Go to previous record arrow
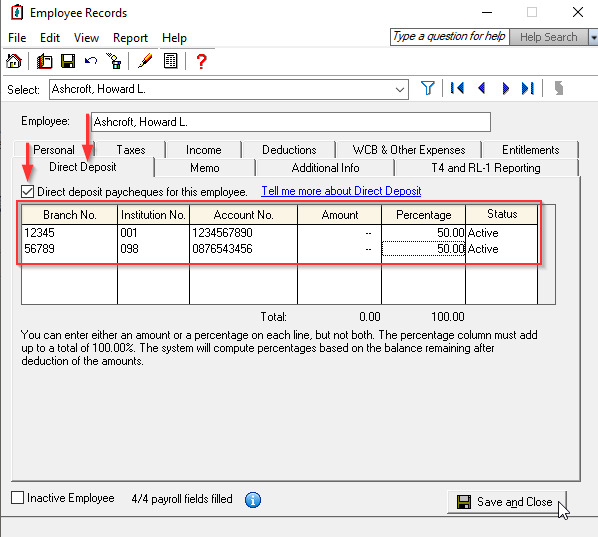This screenshot has height=537, width=598. click(x=482, y=88)
